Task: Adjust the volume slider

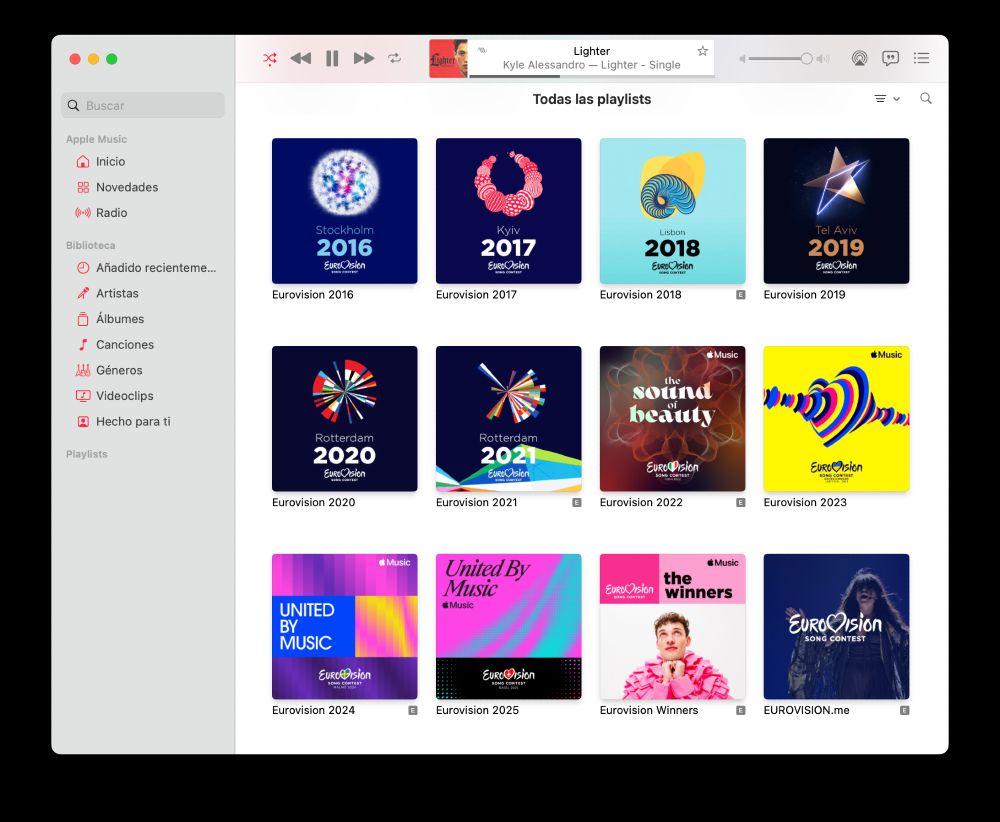Action: point(781,59)
